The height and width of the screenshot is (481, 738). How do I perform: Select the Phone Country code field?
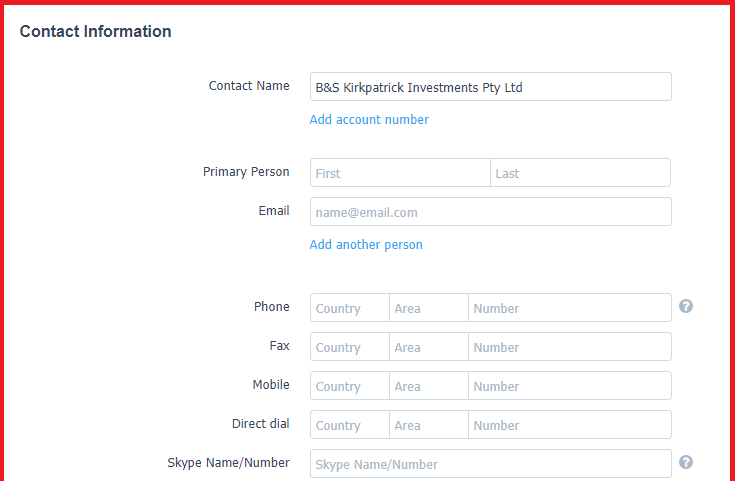point(350,308)
